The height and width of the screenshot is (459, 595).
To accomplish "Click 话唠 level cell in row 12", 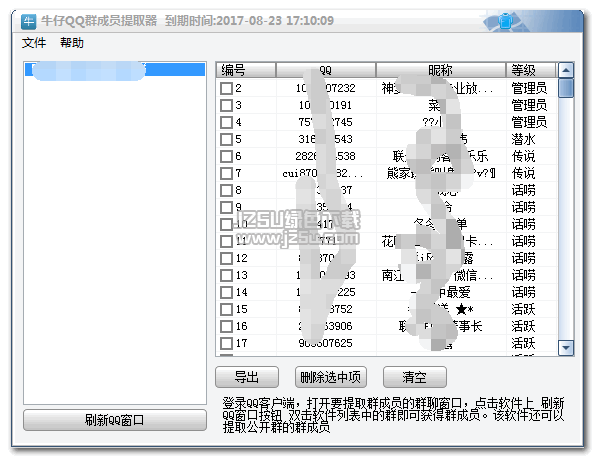I will point(523,258).
